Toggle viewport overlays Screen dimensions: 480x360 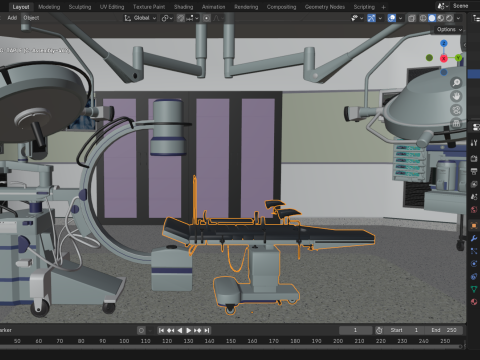coord(392,18)
